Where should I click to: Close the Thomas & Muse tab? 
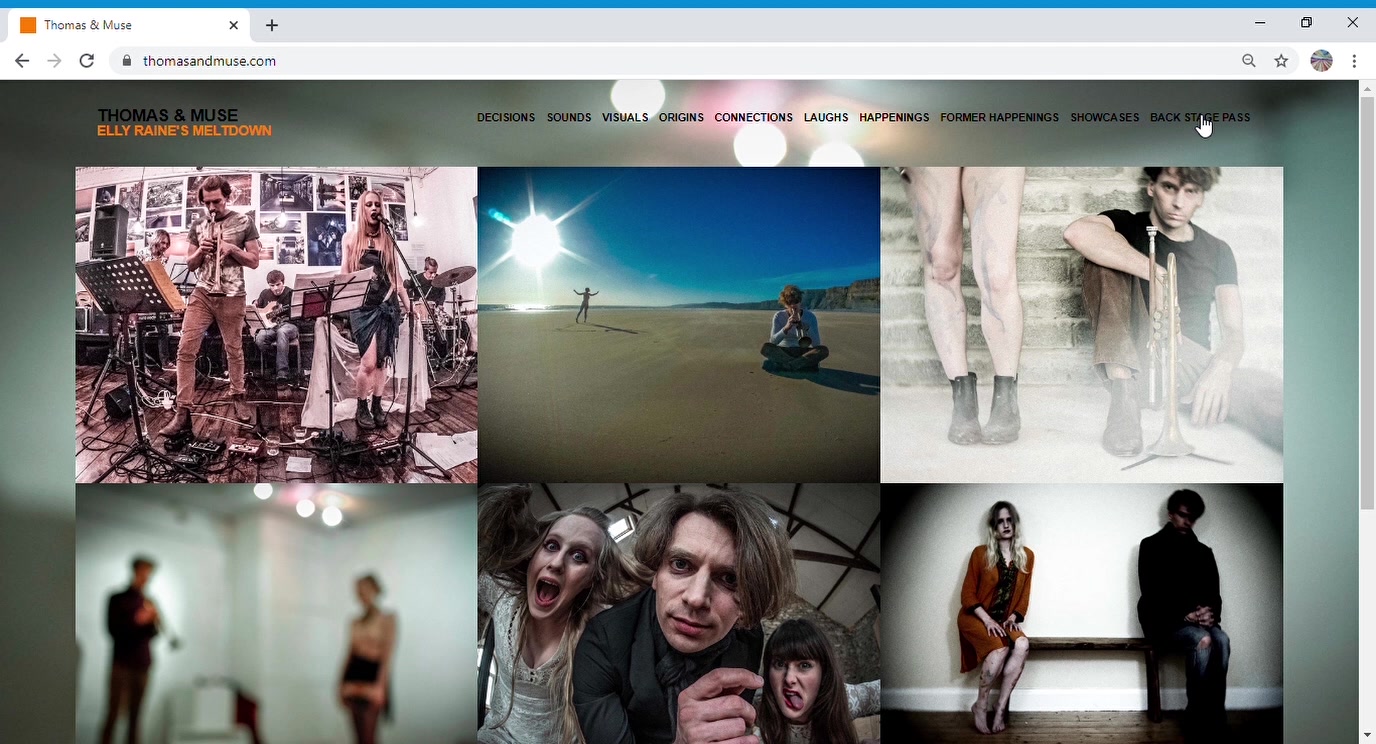pos(234,25)
